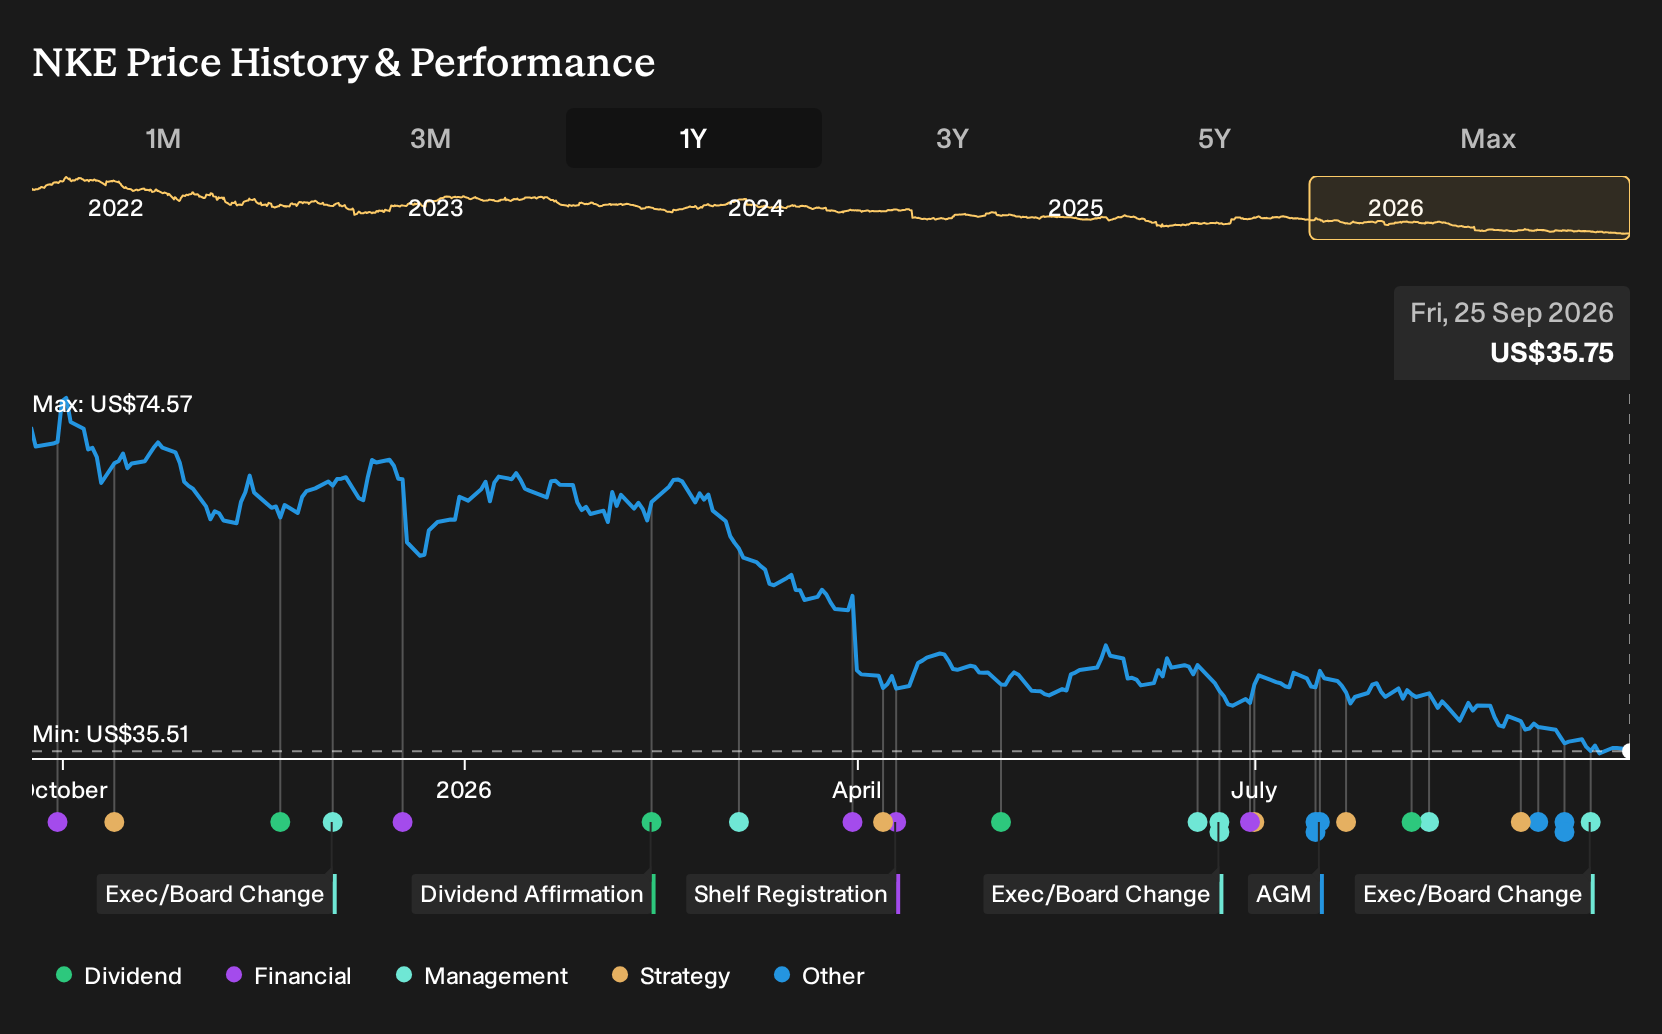The height and width of the screenshot is (1034, 1662).
Task: Click the July axis label
Action: [1254, 790]
